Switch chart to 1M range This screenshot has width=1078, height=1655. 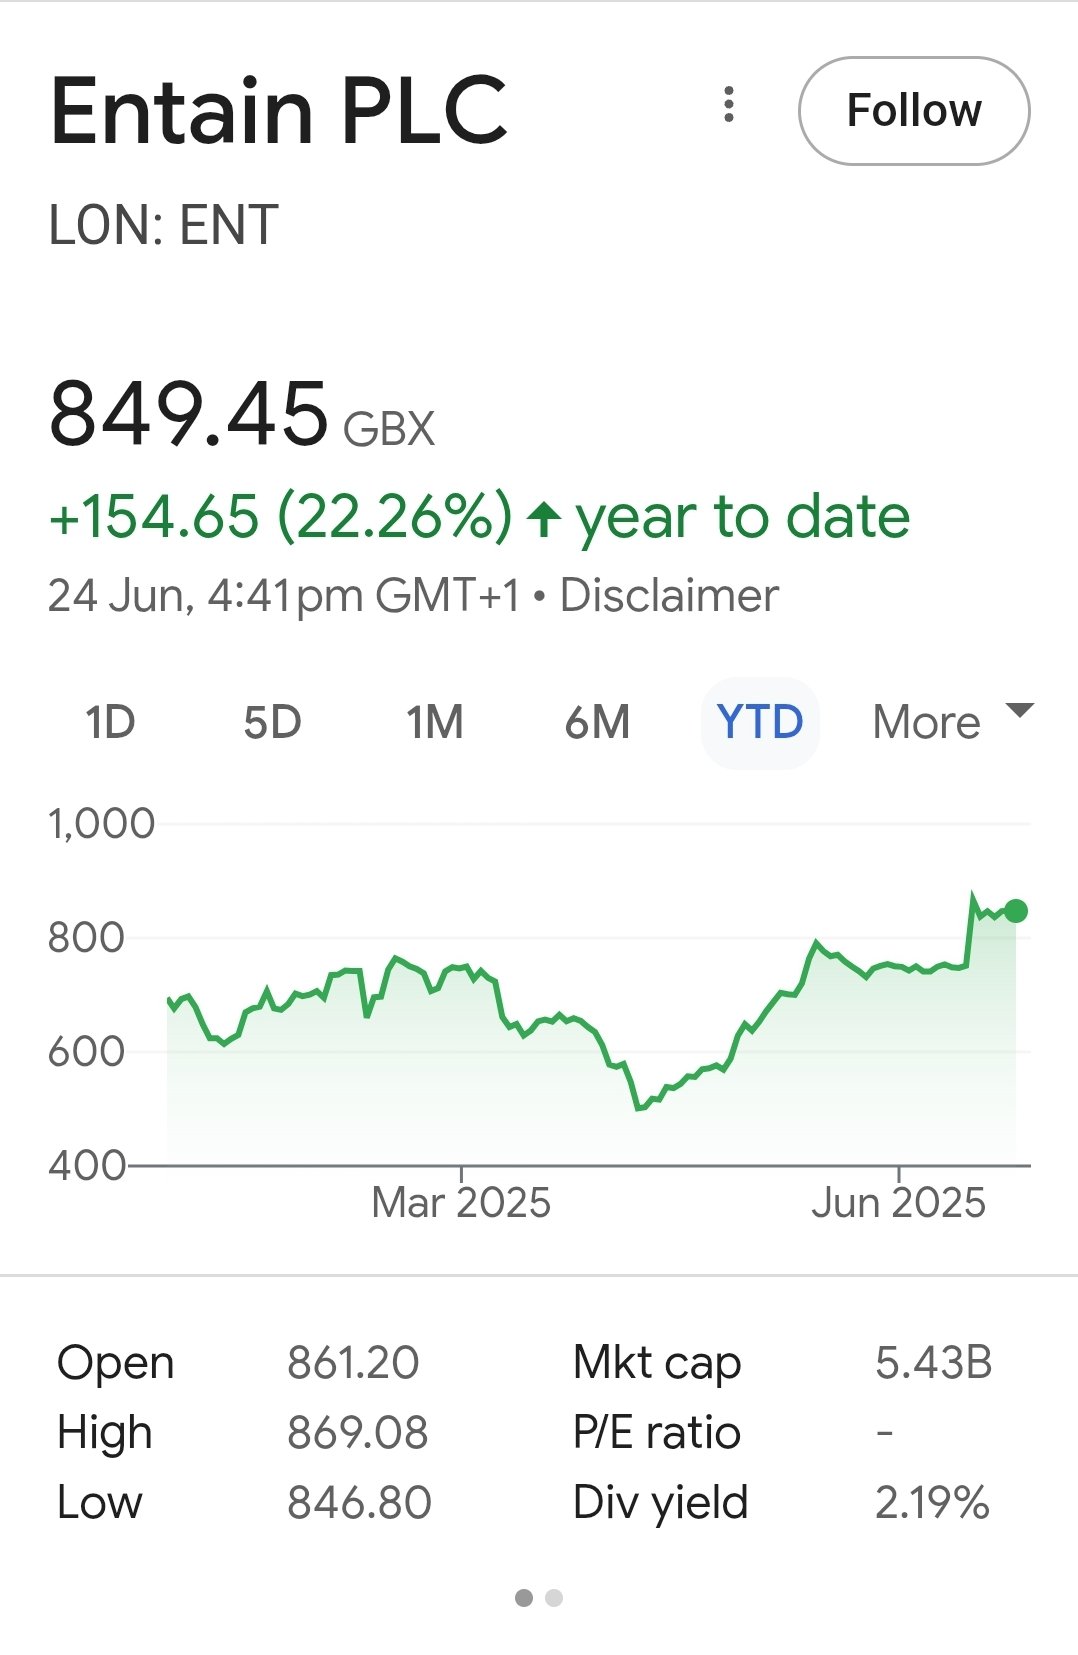434,722
